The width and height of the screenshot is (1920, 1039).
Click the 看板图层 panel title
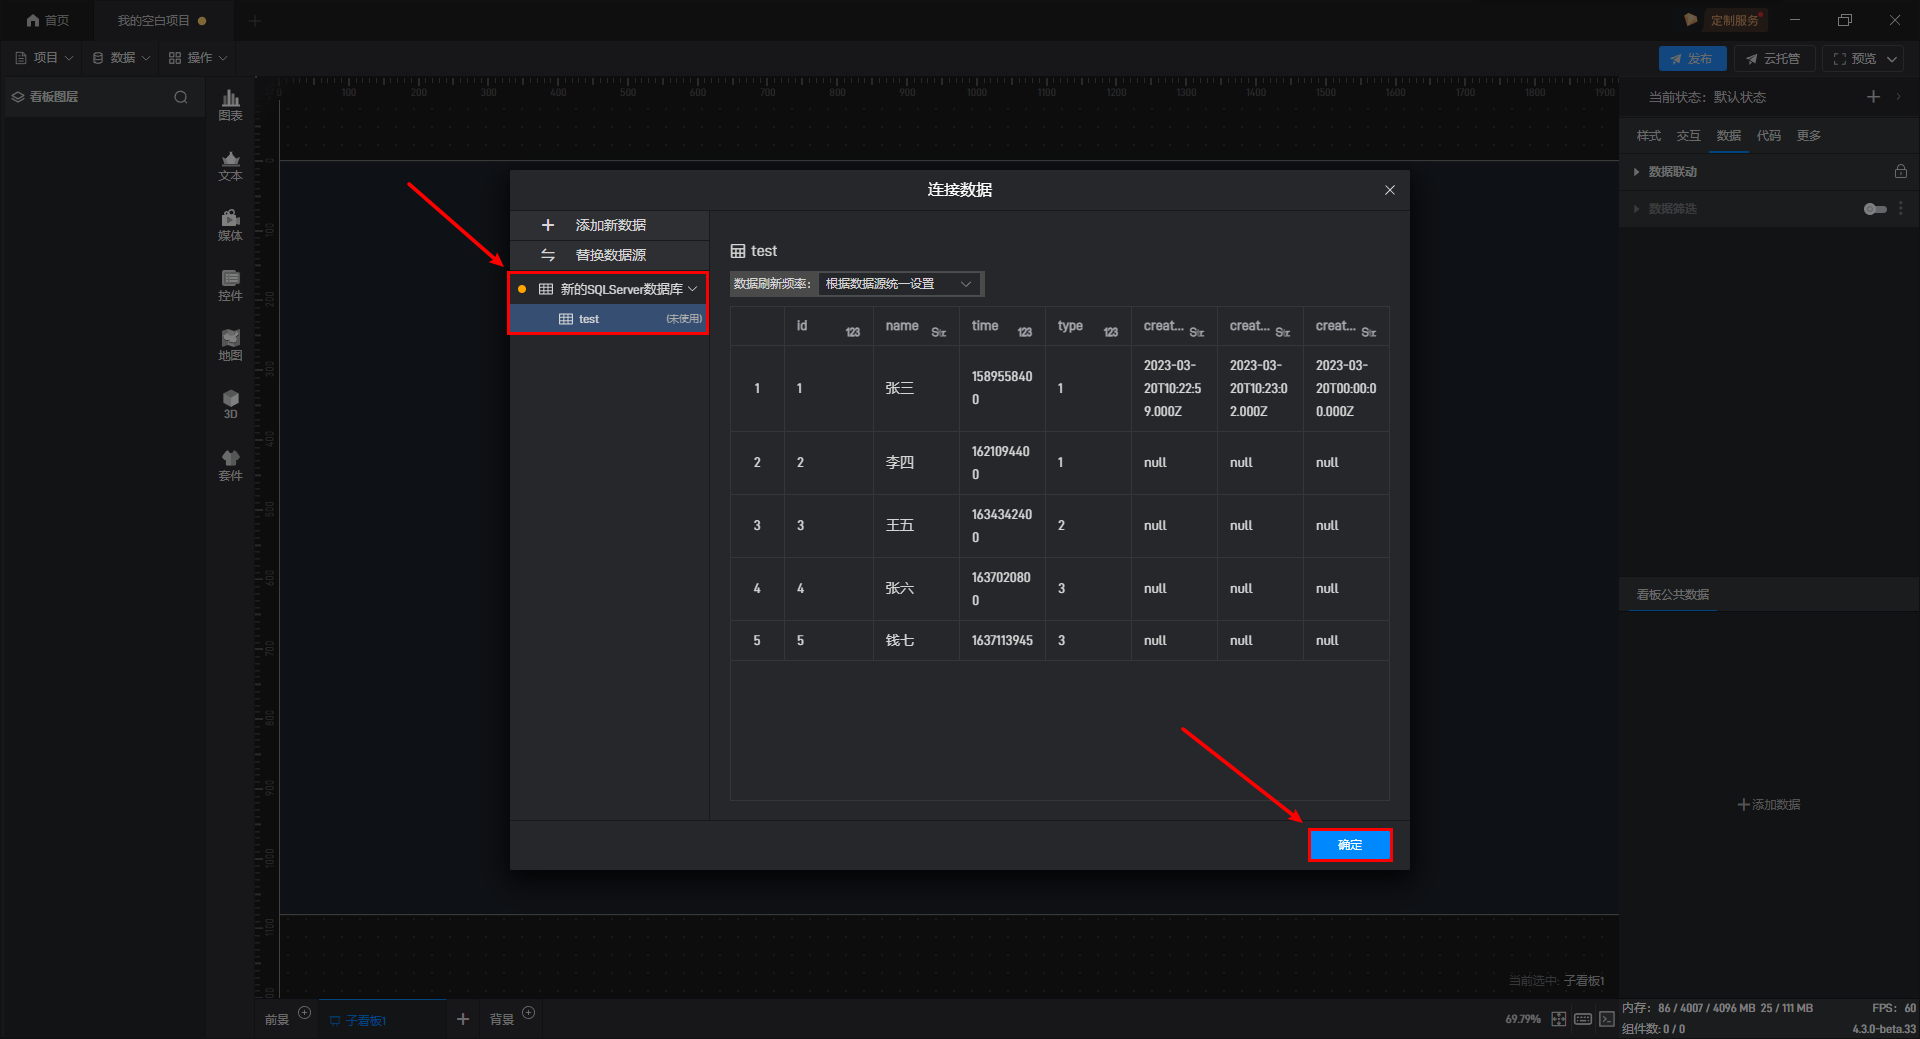tap(53, 97)
